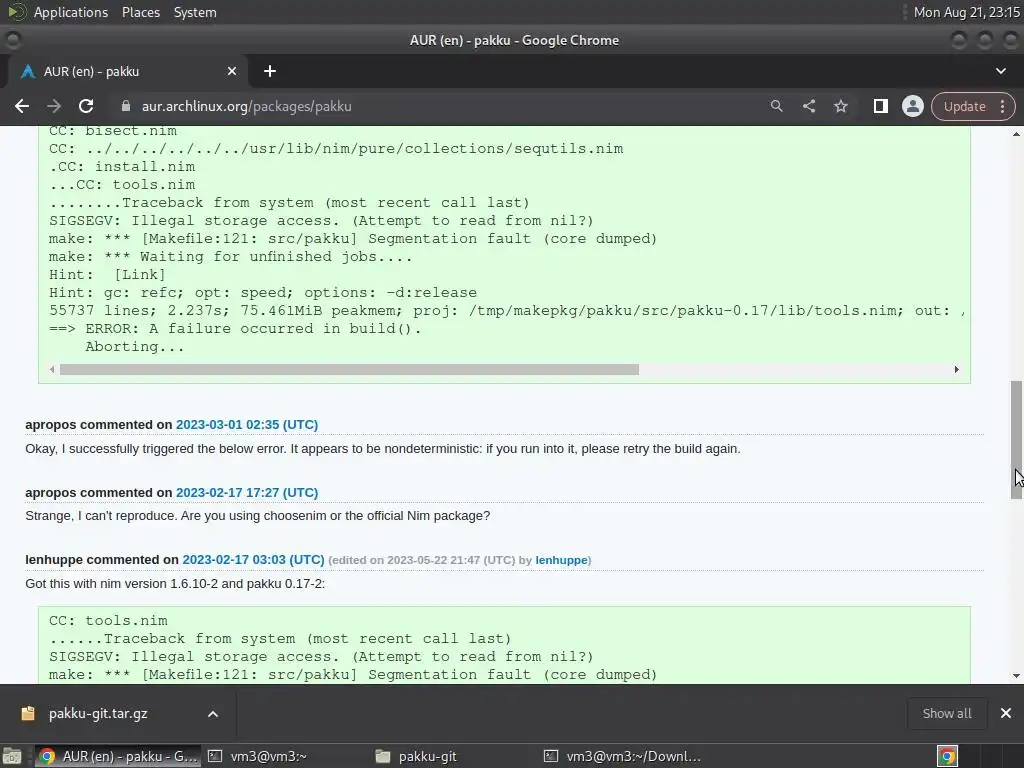The image size is (1024, 768).
Task: Switch to pakku-git folder taskbar item
Action: [416, 756]
